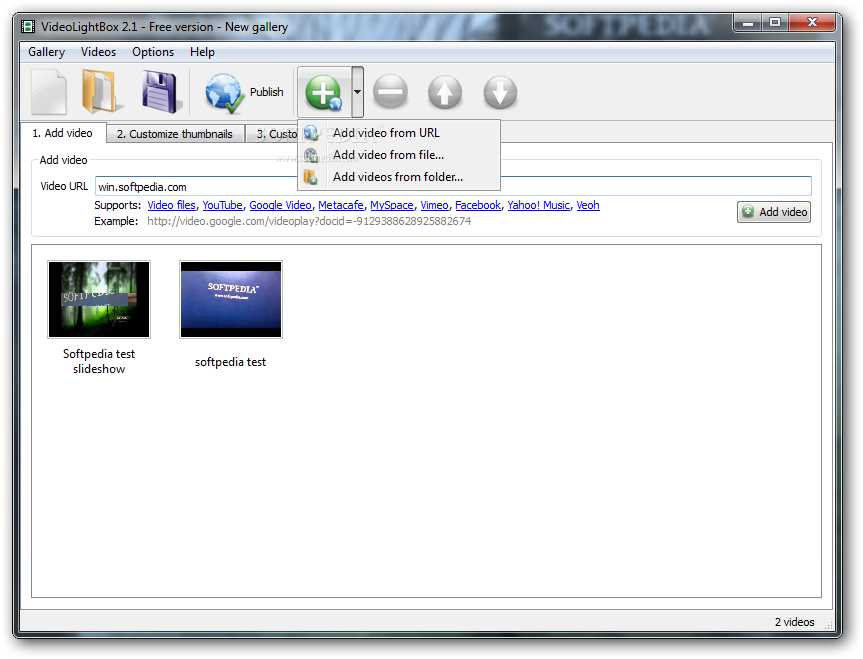The image size is (863, 659).
Task: Click the folder icon beside Add videos from folder
Action: tap(311, 177)
